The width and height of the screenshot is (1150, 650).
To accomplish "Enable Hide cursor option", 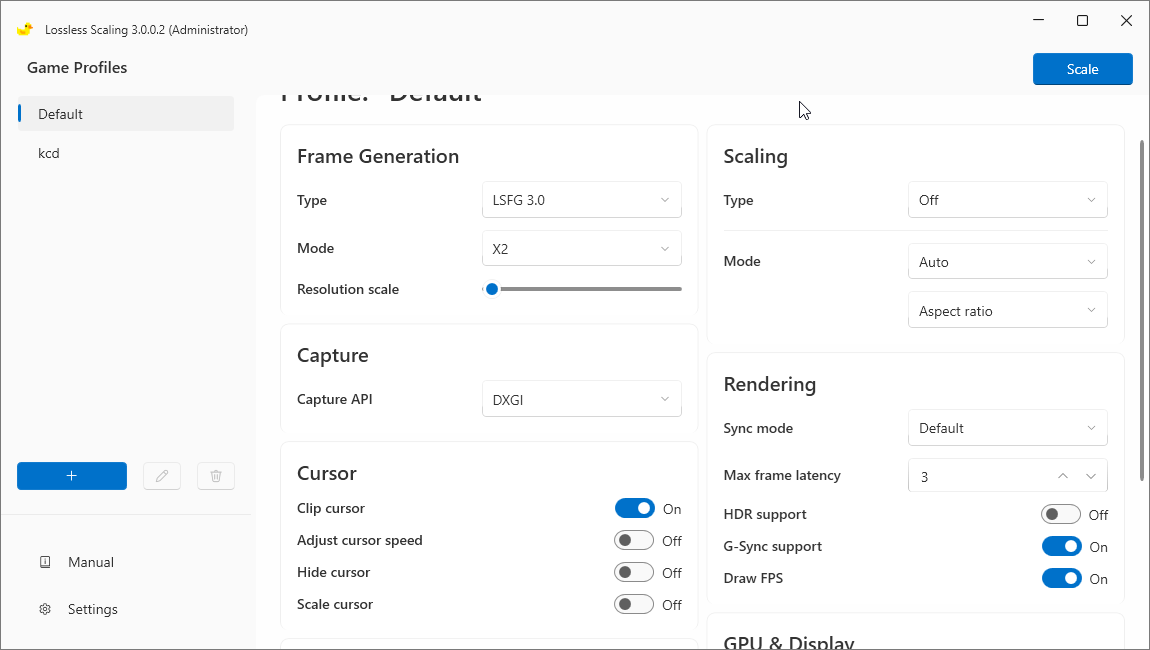I will click(x=634, y=572).
